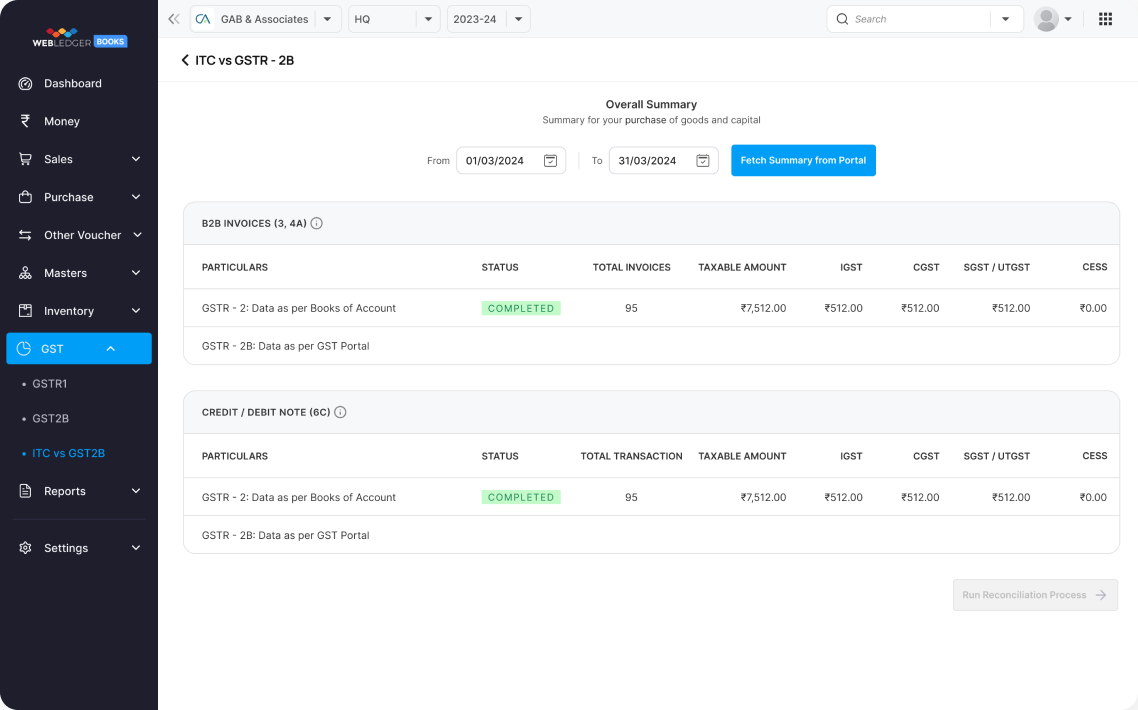Image resolution: width=1138 pixels, height=710 pixels.
Task: Click Fetch Summary from Portal
Action: point(803,160)
